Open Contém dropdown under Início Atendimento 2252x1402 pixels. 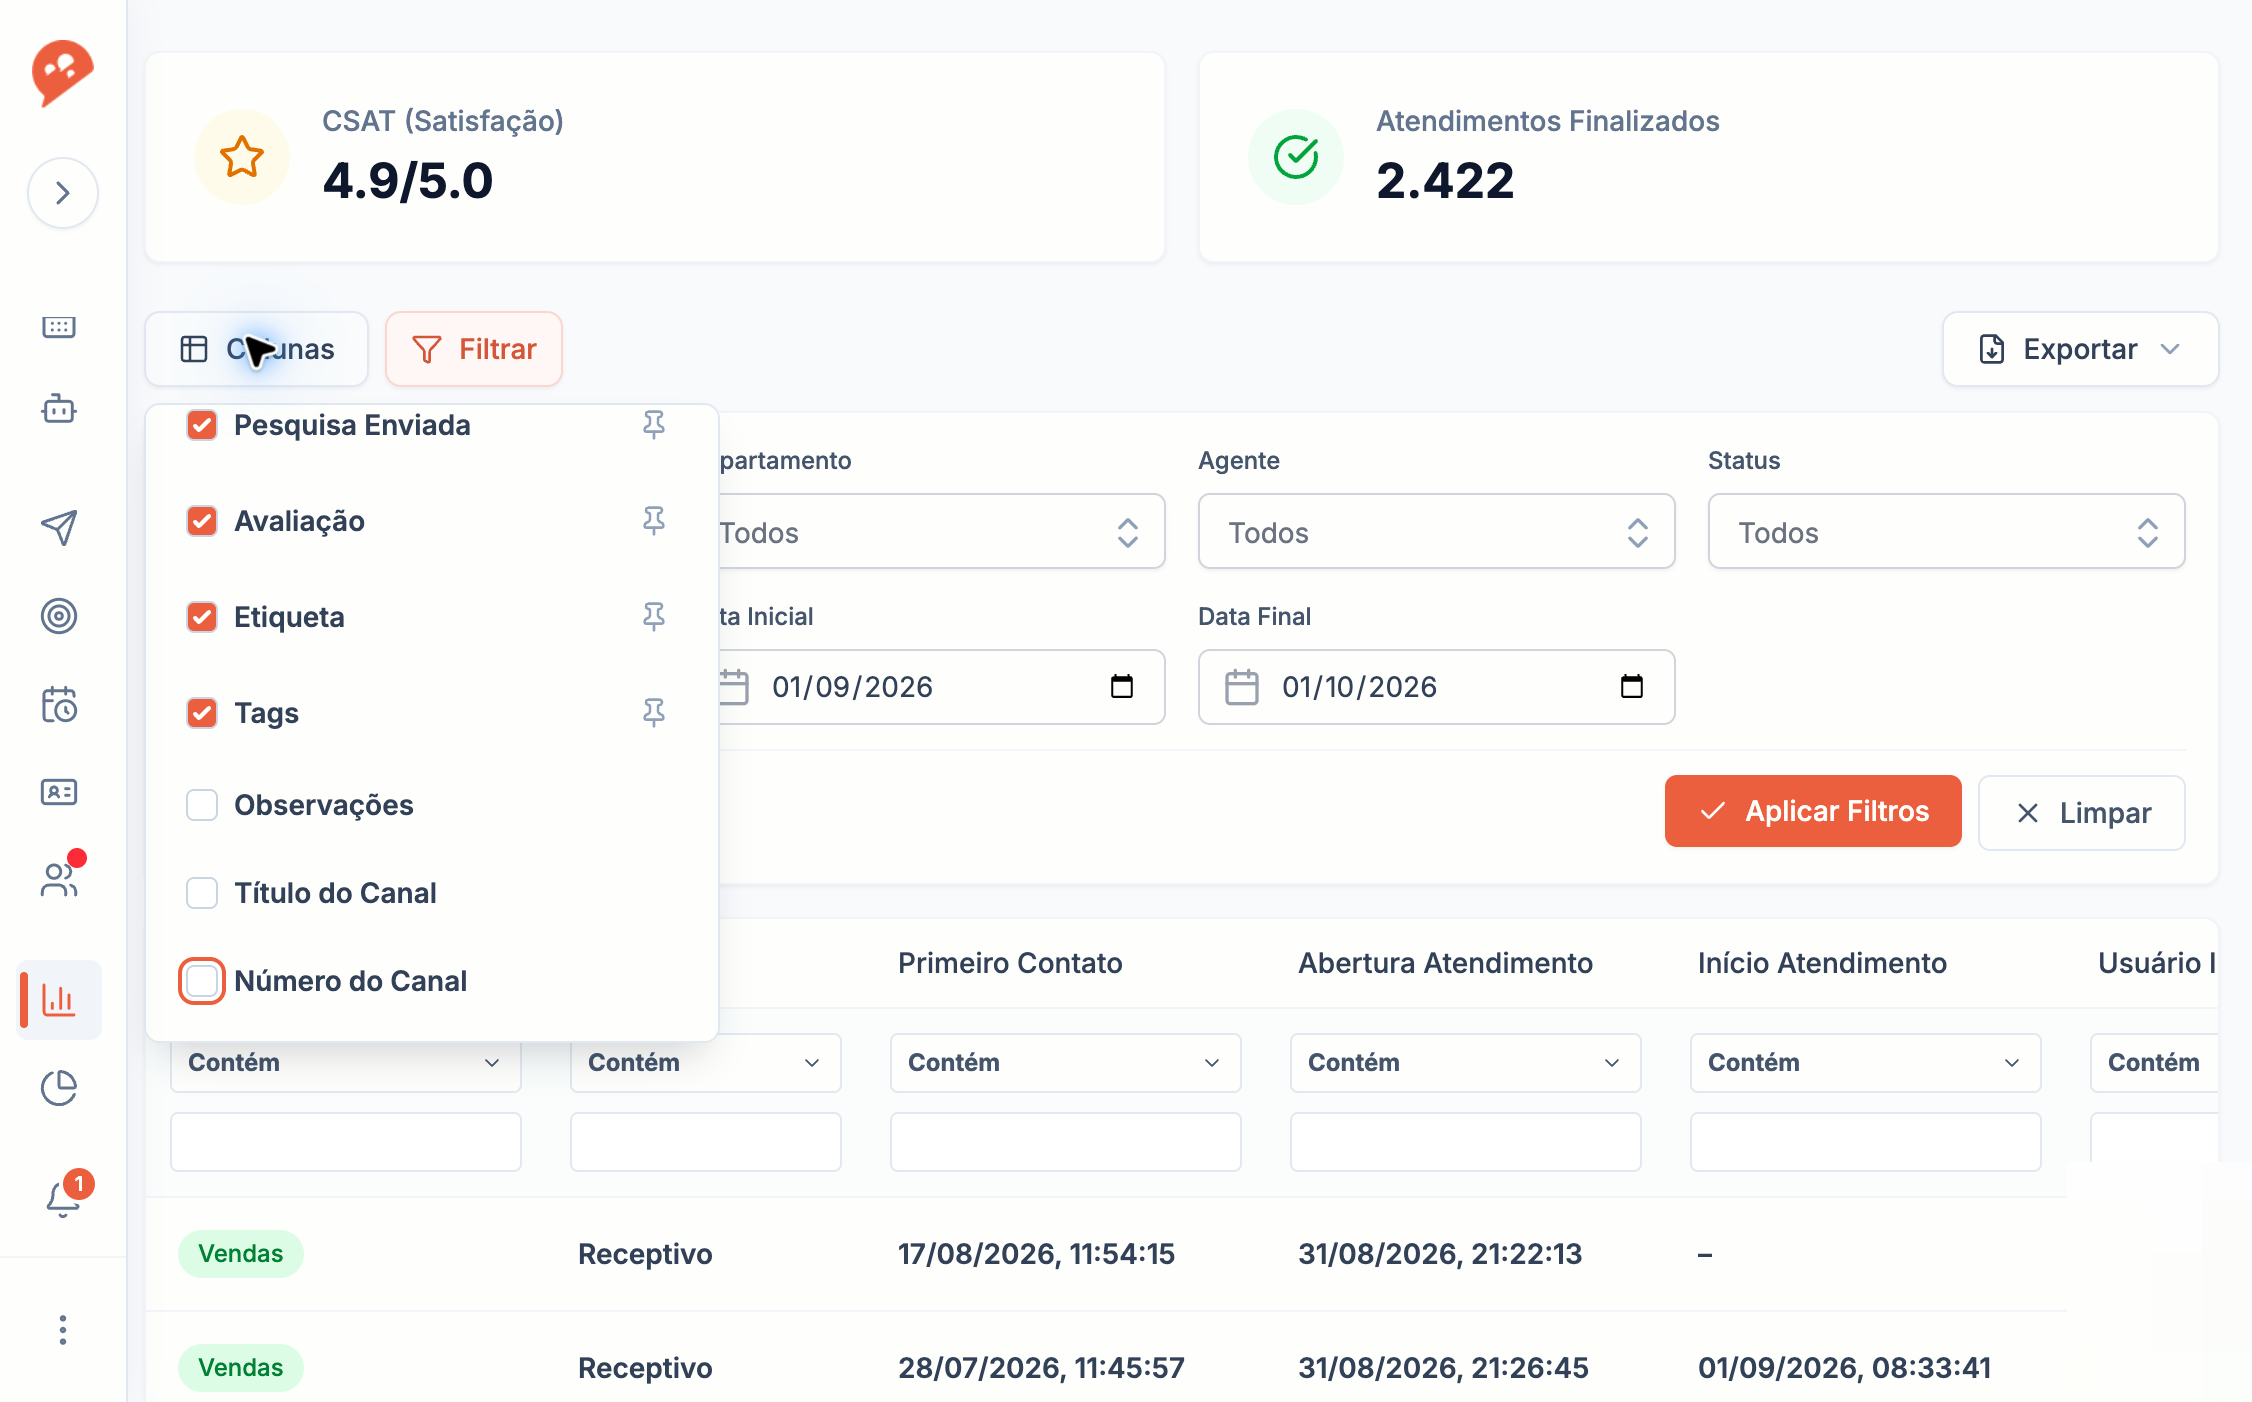click(1865, 1062)
